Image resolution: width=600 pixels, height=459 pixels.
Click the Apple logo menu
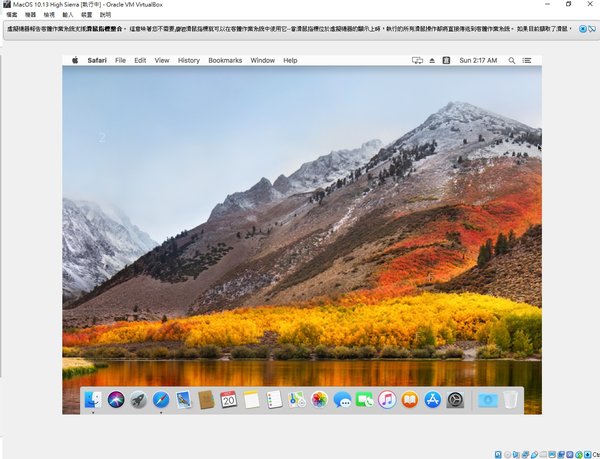75,60
